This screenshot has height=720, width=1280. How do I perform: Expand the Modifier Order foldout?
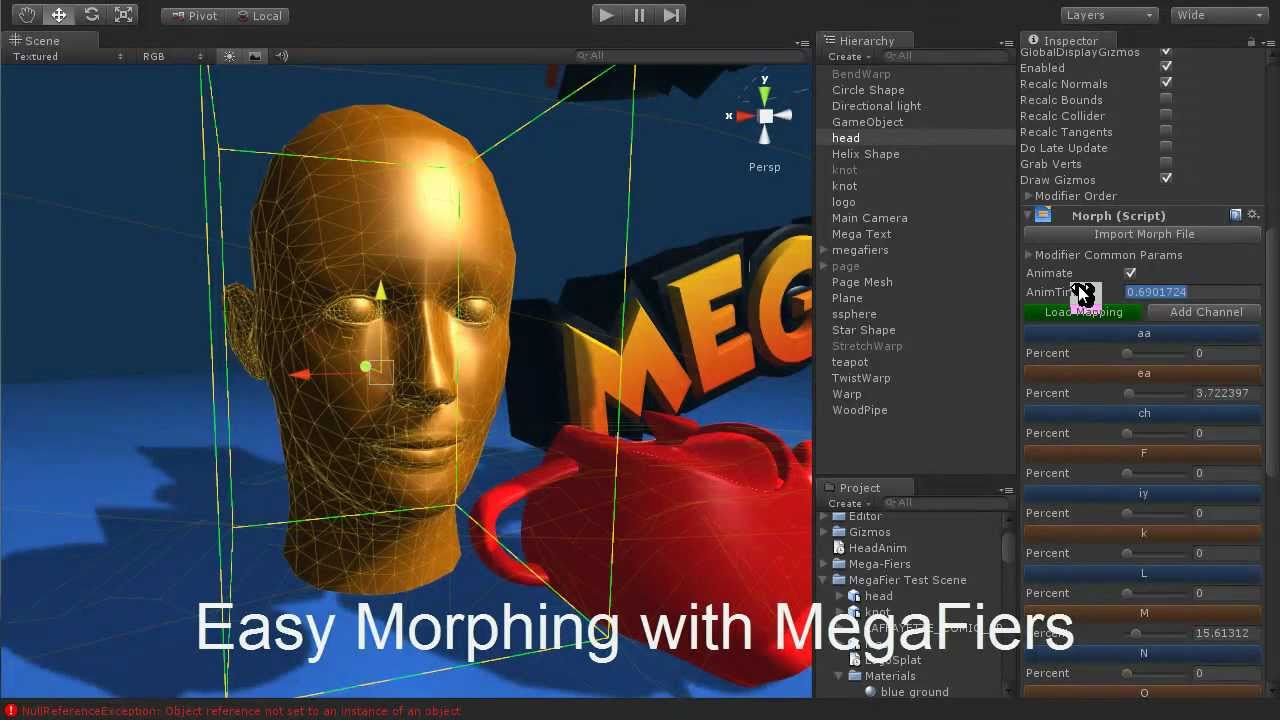[1028, 196]
